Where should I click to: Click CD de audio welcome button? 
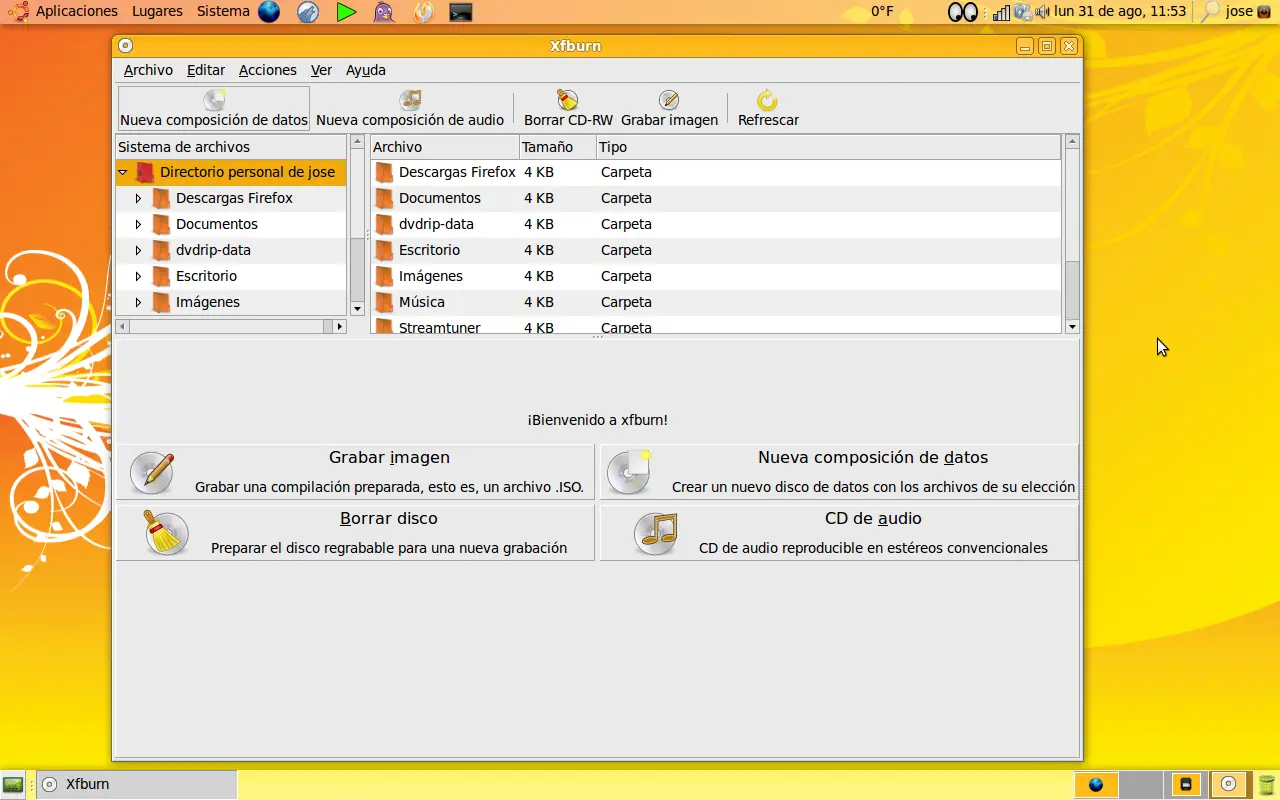pyautogui.click(x=839, y=533)
